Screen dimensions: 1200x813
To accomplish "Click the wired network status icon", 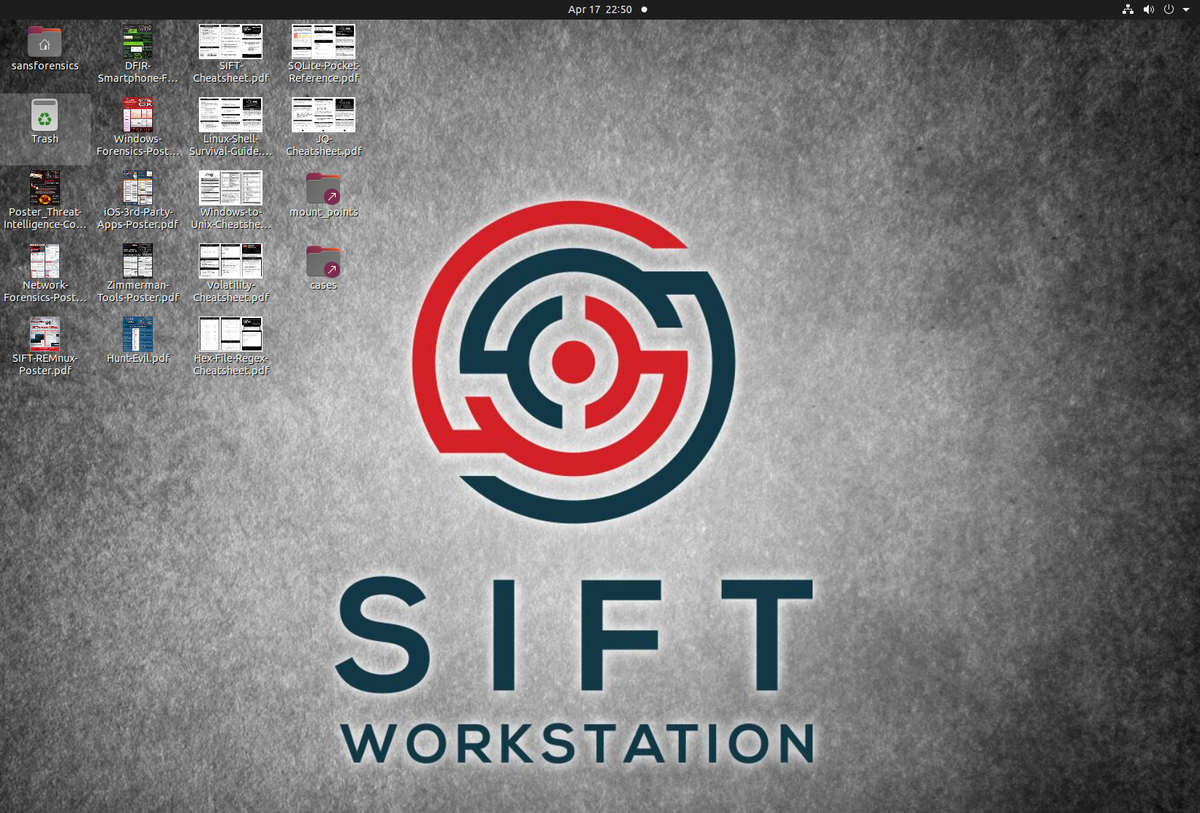I will click(1128, 9).
